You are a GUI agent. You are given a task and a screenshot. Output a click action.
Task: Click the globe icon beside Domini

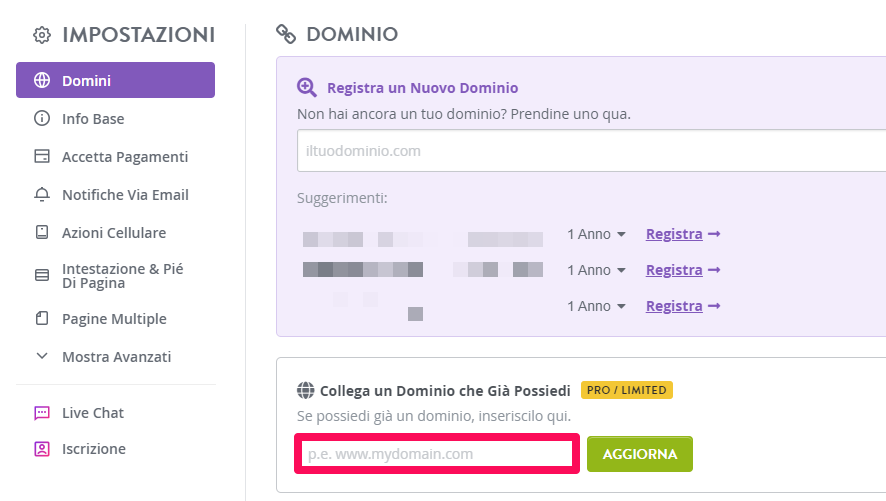pos(42,80)
